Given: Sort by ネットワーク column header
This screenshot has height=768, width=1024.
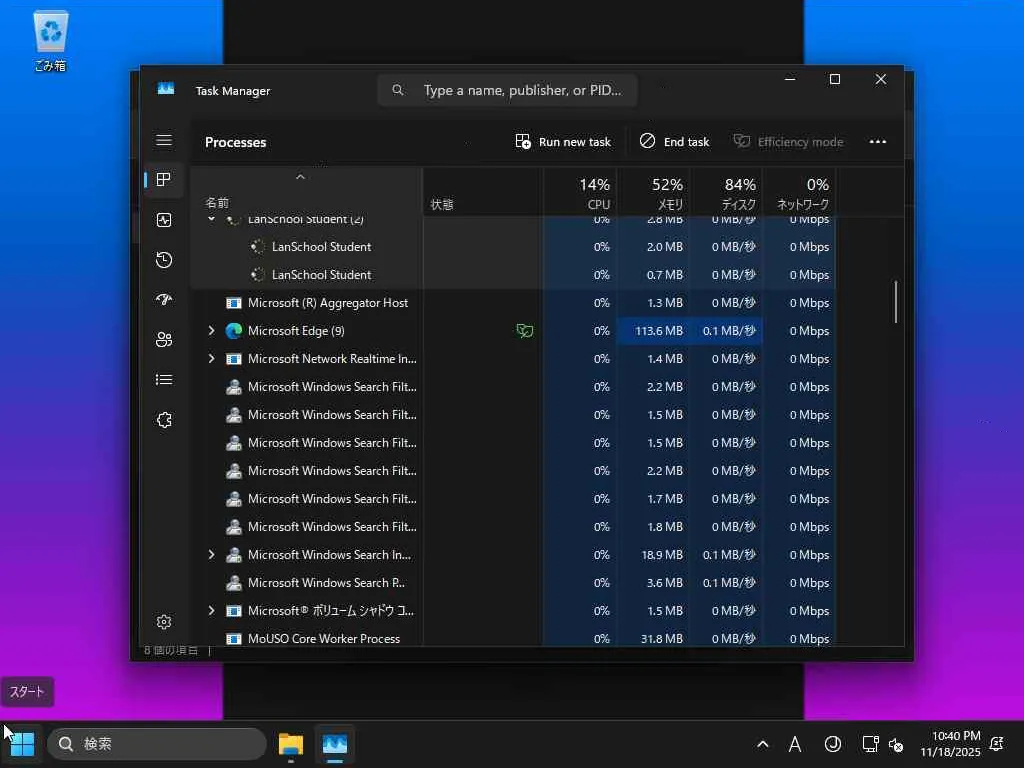Looking at the screenshot, I should point(799,194).
